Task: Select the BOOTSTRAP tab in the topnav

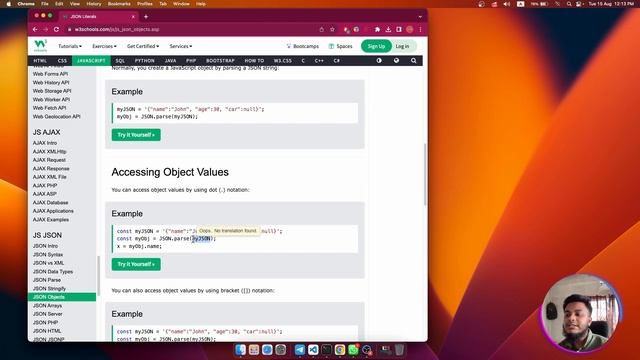Action: coord(220,60)
